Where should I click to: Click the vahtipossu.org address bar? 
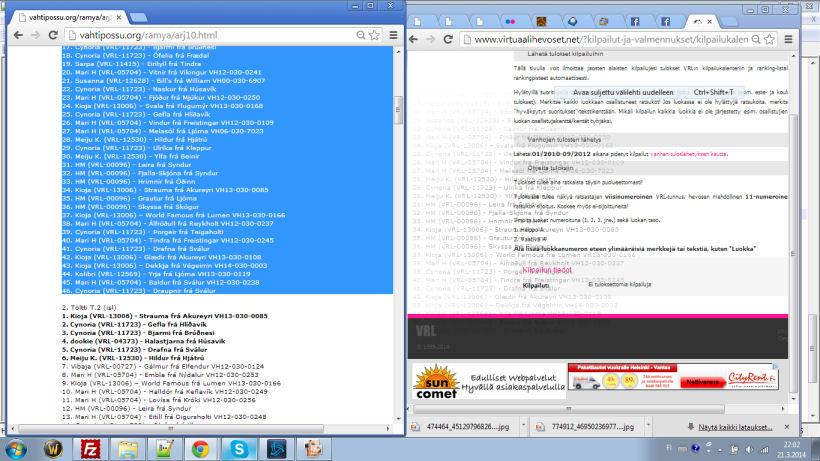pyautogui.click(x=200, y=35)
